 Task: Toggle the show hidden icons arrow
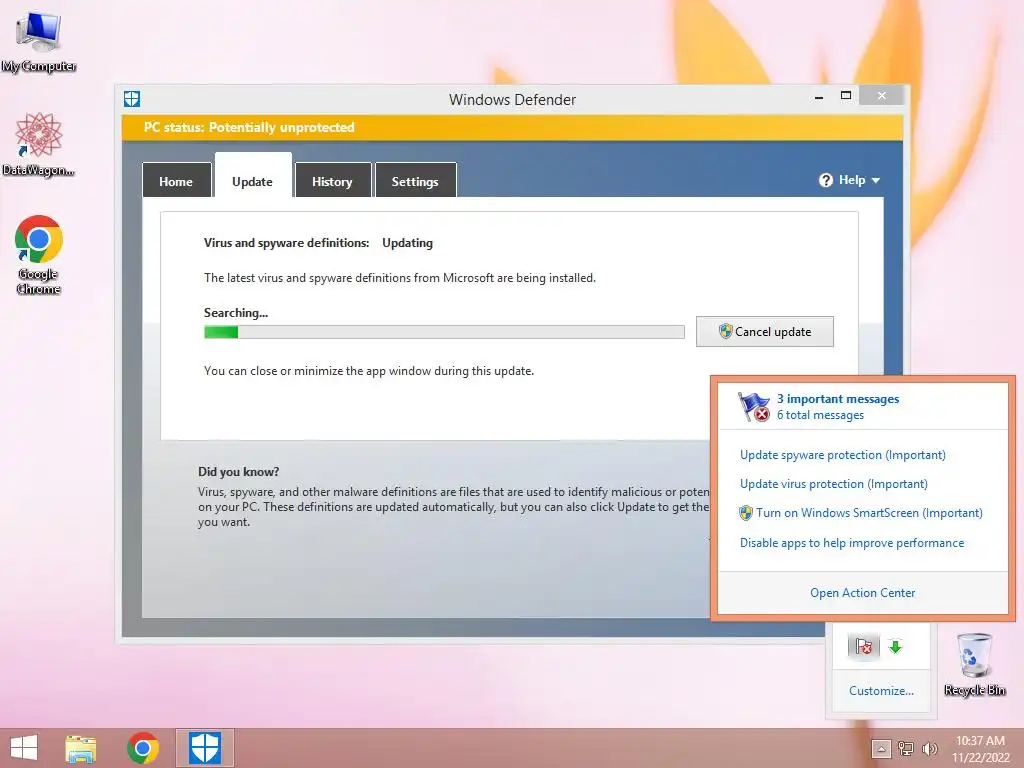pyautogui.click(x=880, y=748)
